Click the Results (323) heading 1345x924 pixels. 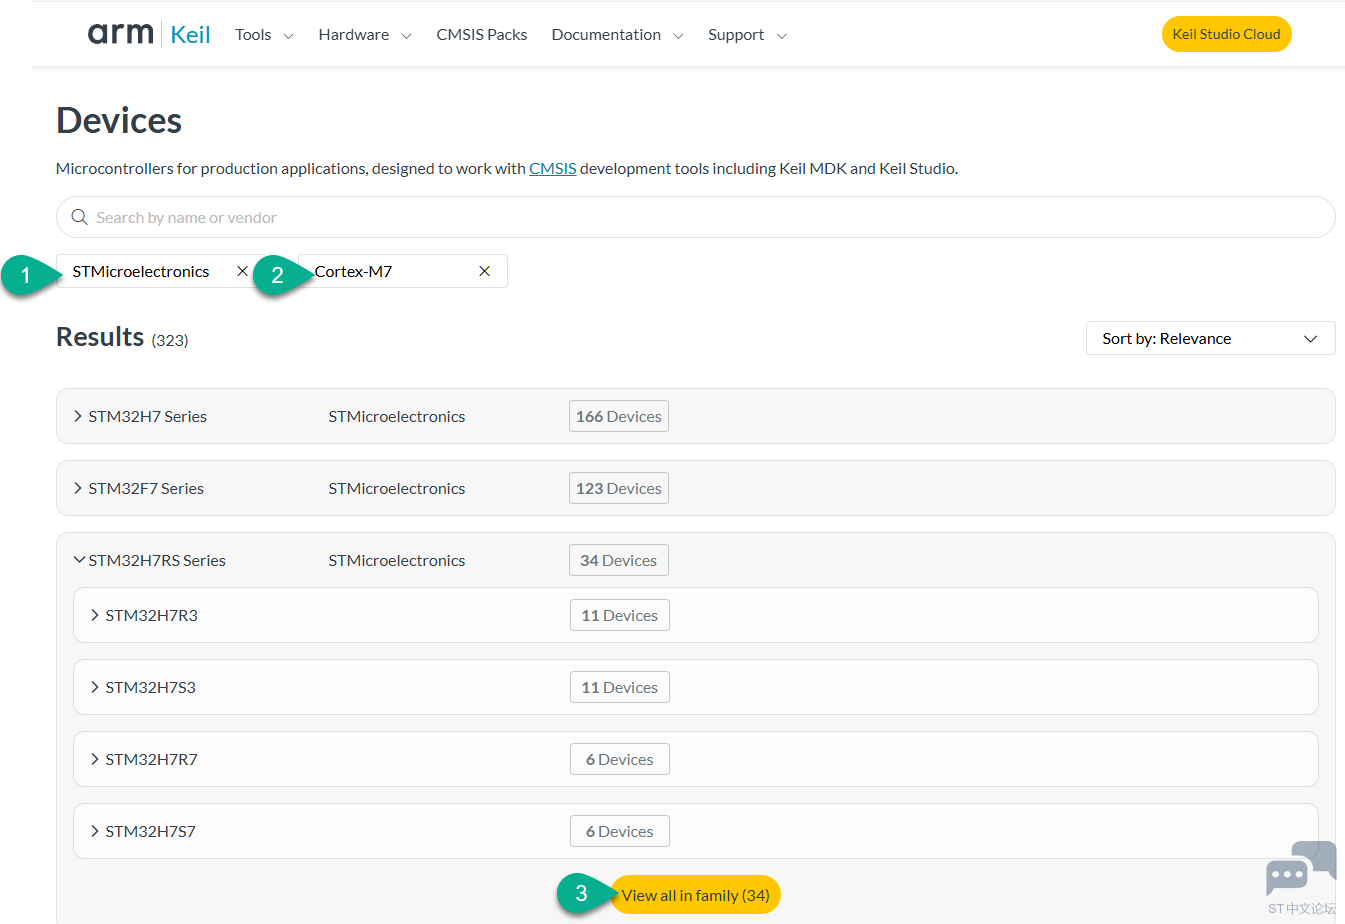(x=122, y=337)
